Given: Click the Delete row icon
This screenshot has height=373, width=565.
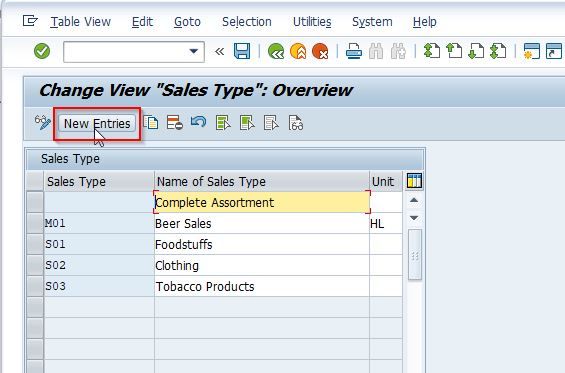Looking at the screenshot, I should pyautogui.click(x=175, y=123).
